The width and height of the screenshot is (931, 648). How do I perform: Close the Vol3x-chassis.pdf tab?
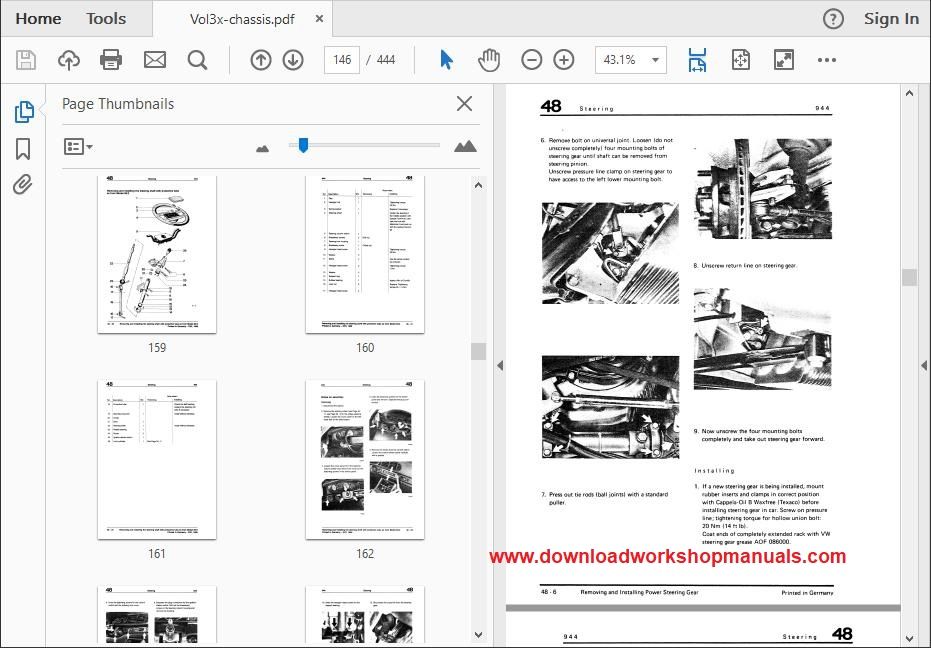pyautogui.click(x=319, y=19)
